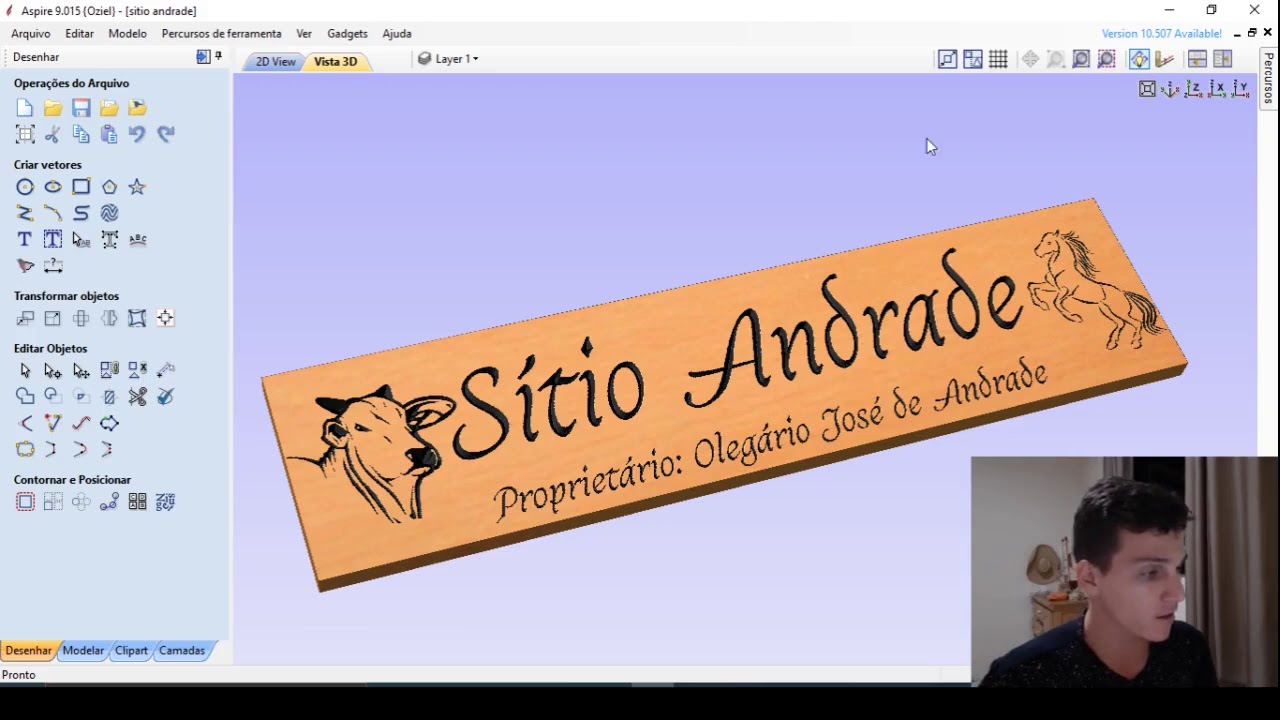
Task: Open the Modelo menu
Action: point(128,34)
